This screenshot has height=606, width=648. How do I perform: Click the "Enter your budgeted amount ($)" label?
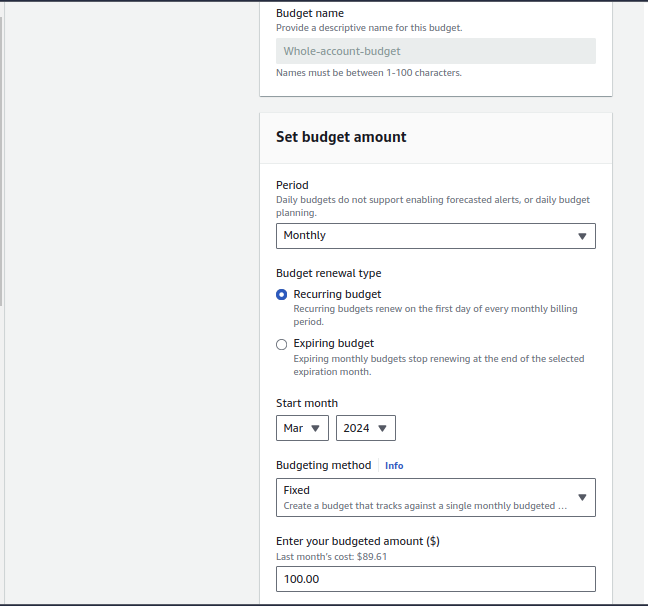[x=357, y=541]
